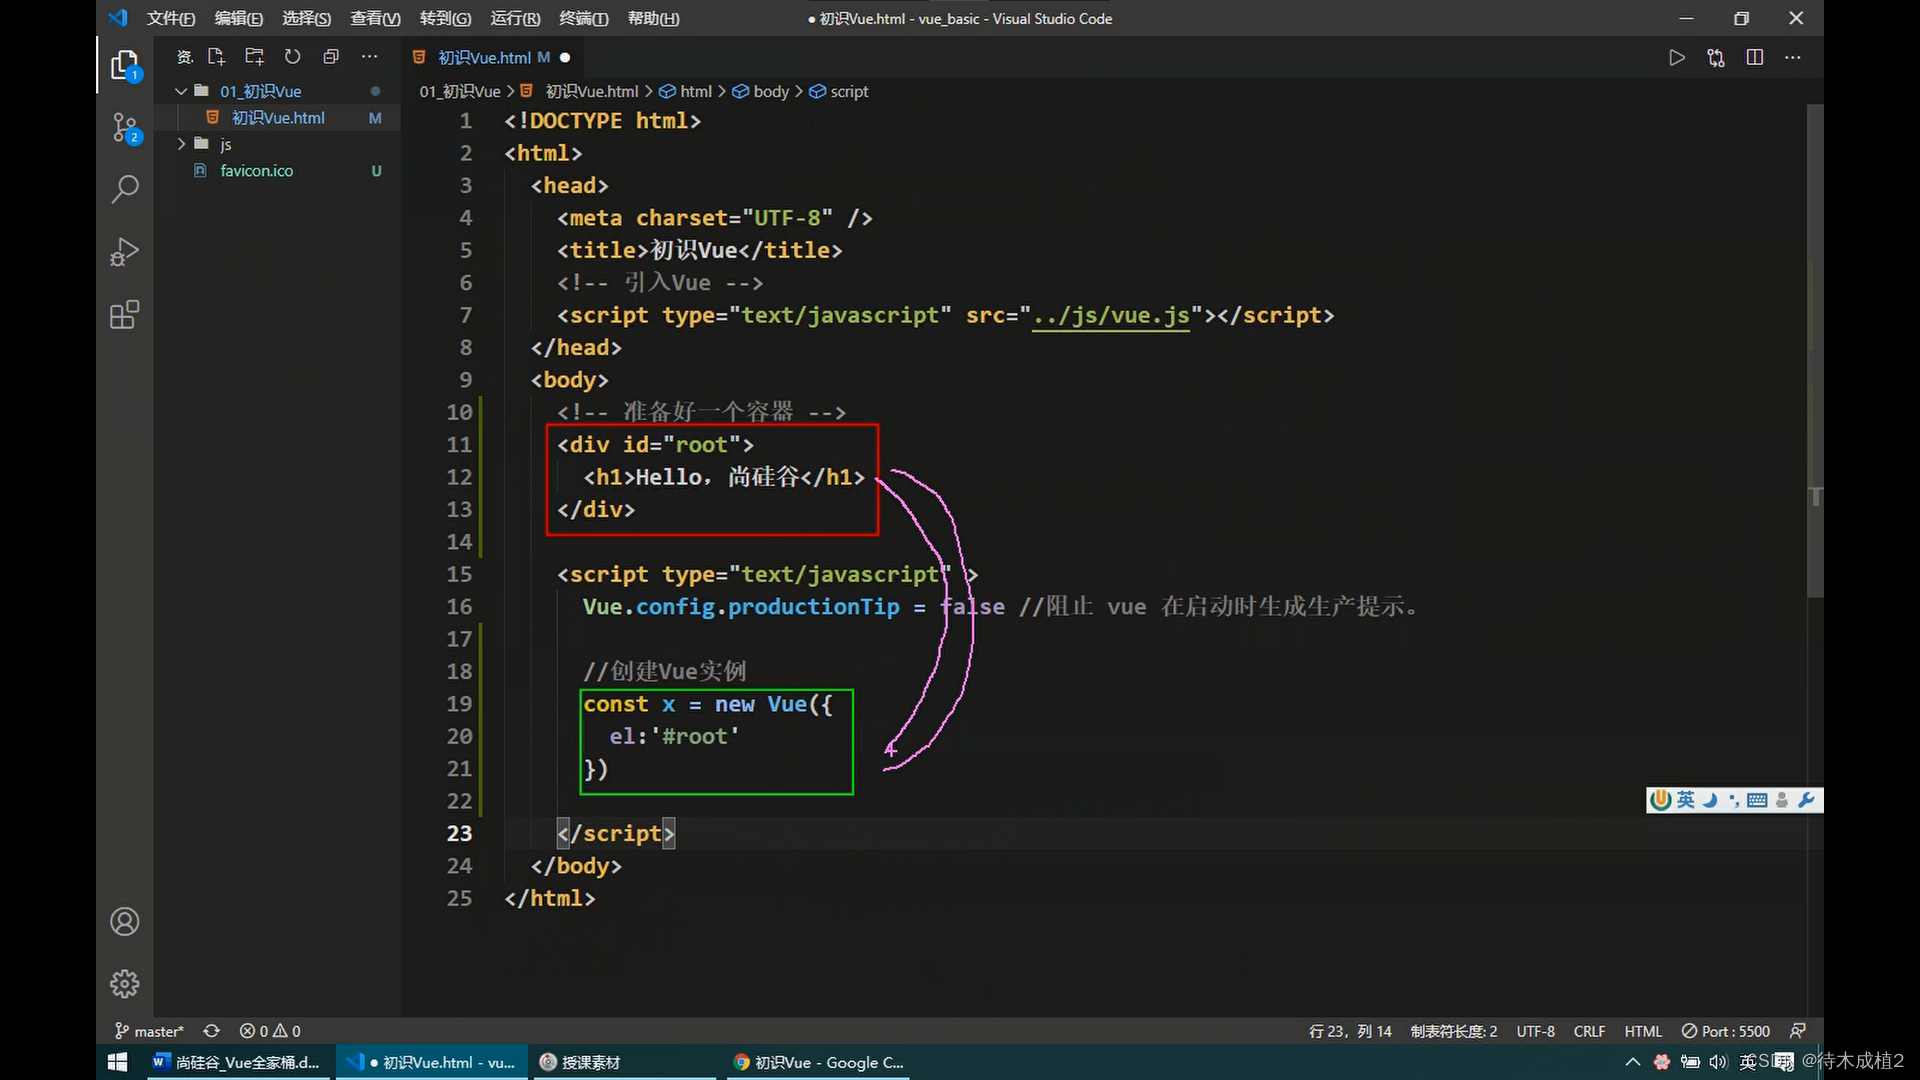The width and height of the screenshot is (1920, 1080).
Task: Place cursor on line number 19
Action: point(459,704)
